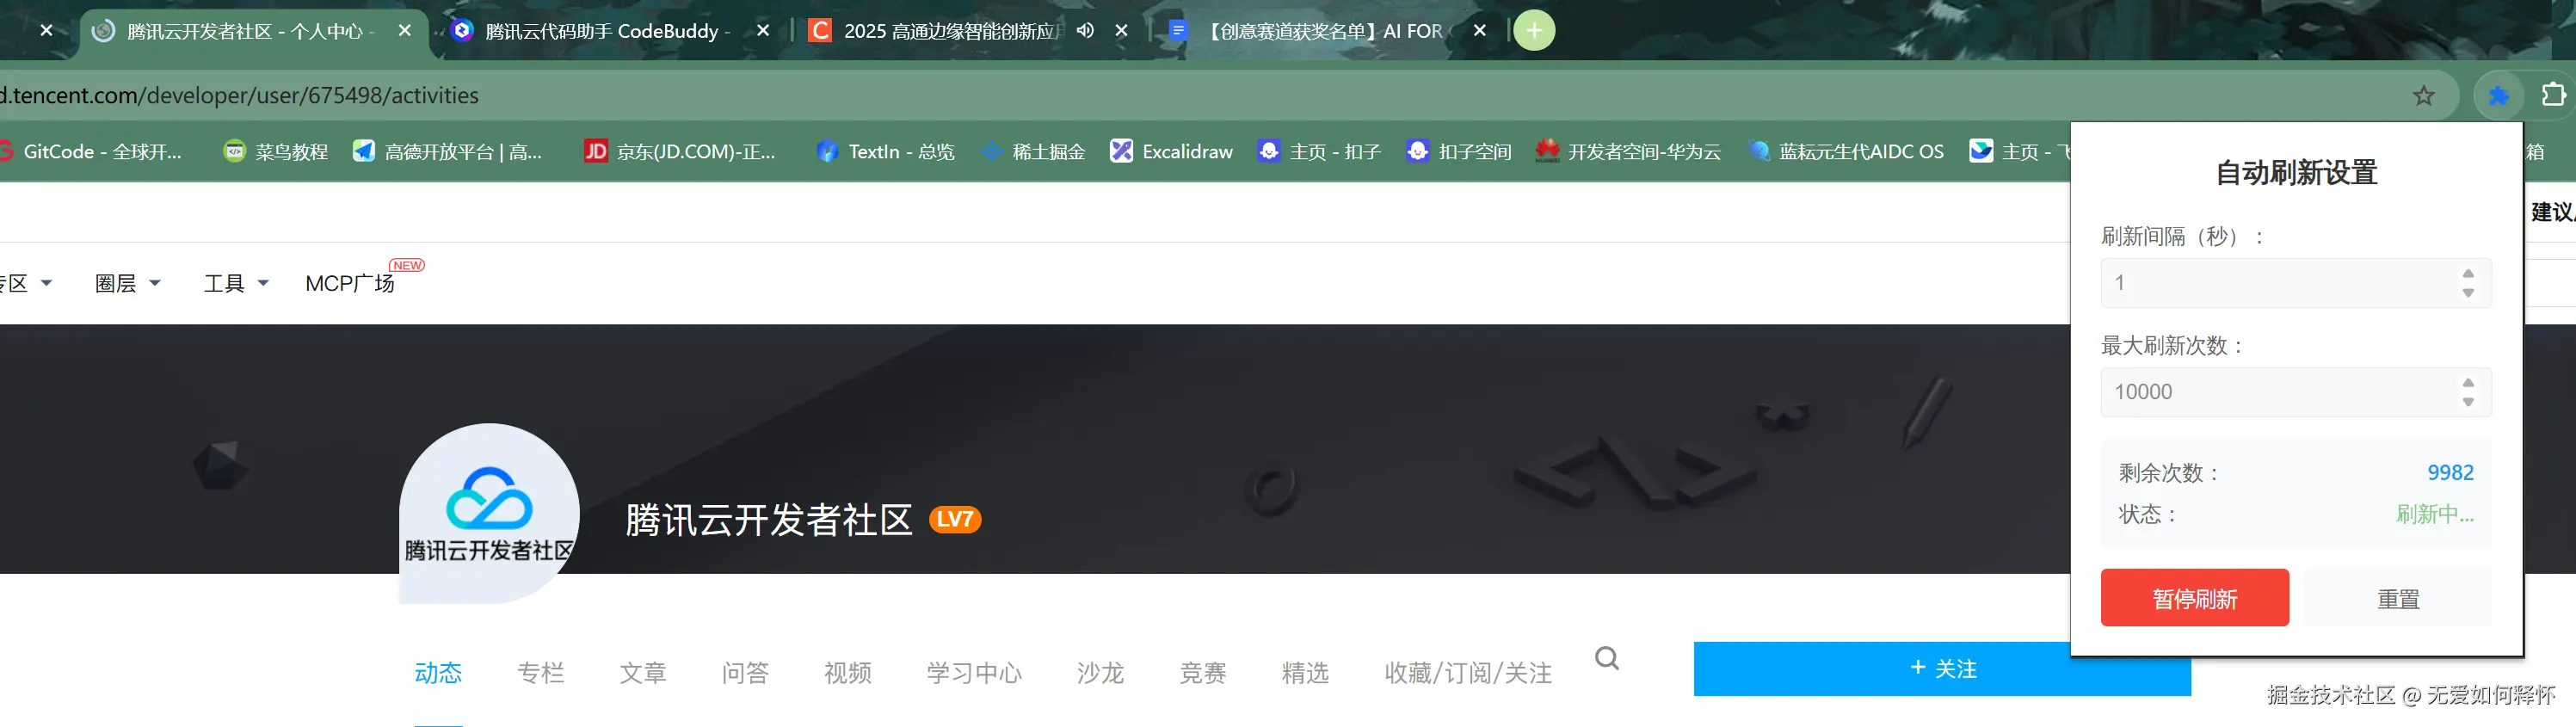
Task: Click the 刷新中... status text
Action: 2435,515
